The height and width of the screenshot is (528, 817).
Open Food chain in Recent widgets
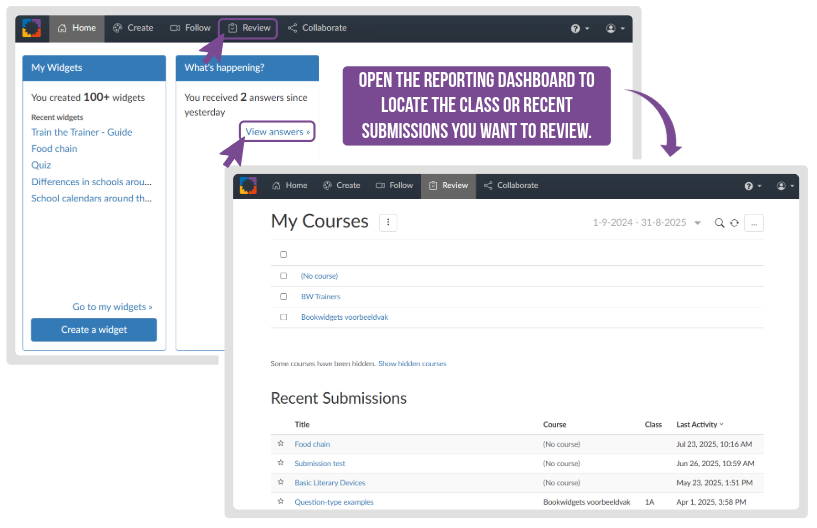[x=54, y=149]
